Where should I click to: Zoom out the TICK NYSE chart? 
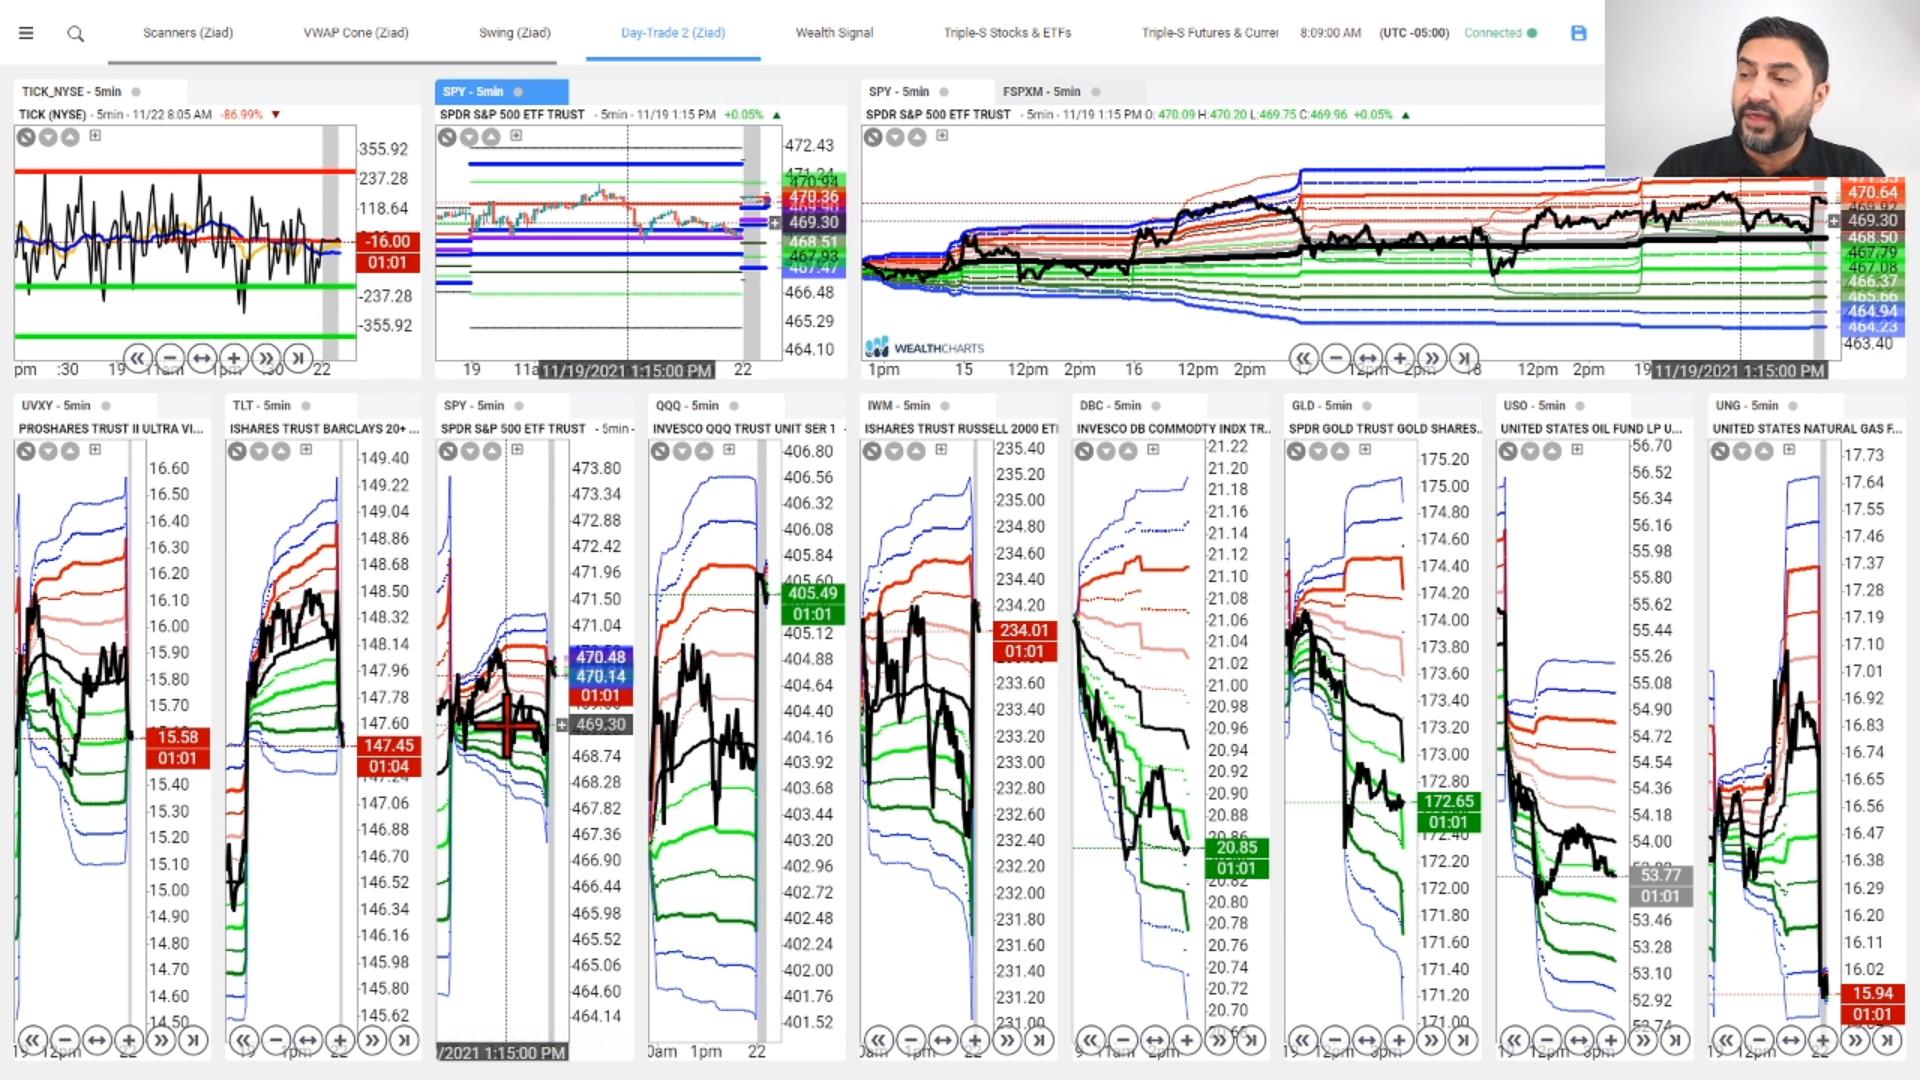coord(170,357)
